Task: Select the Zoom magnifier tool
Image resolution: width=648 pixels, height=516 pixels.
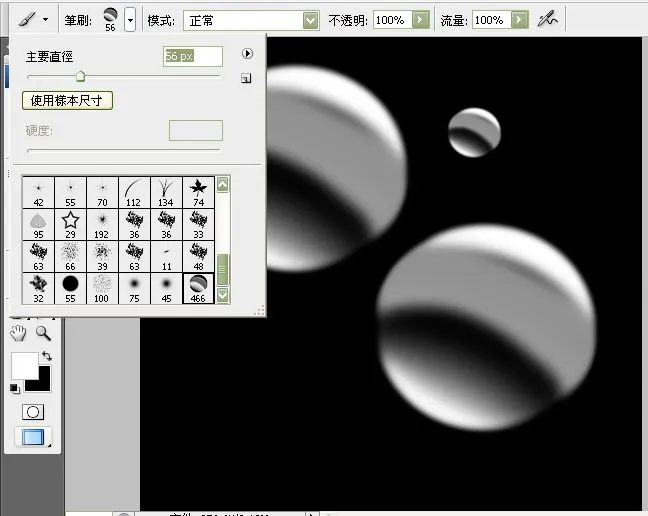Action: coord(43,333)
